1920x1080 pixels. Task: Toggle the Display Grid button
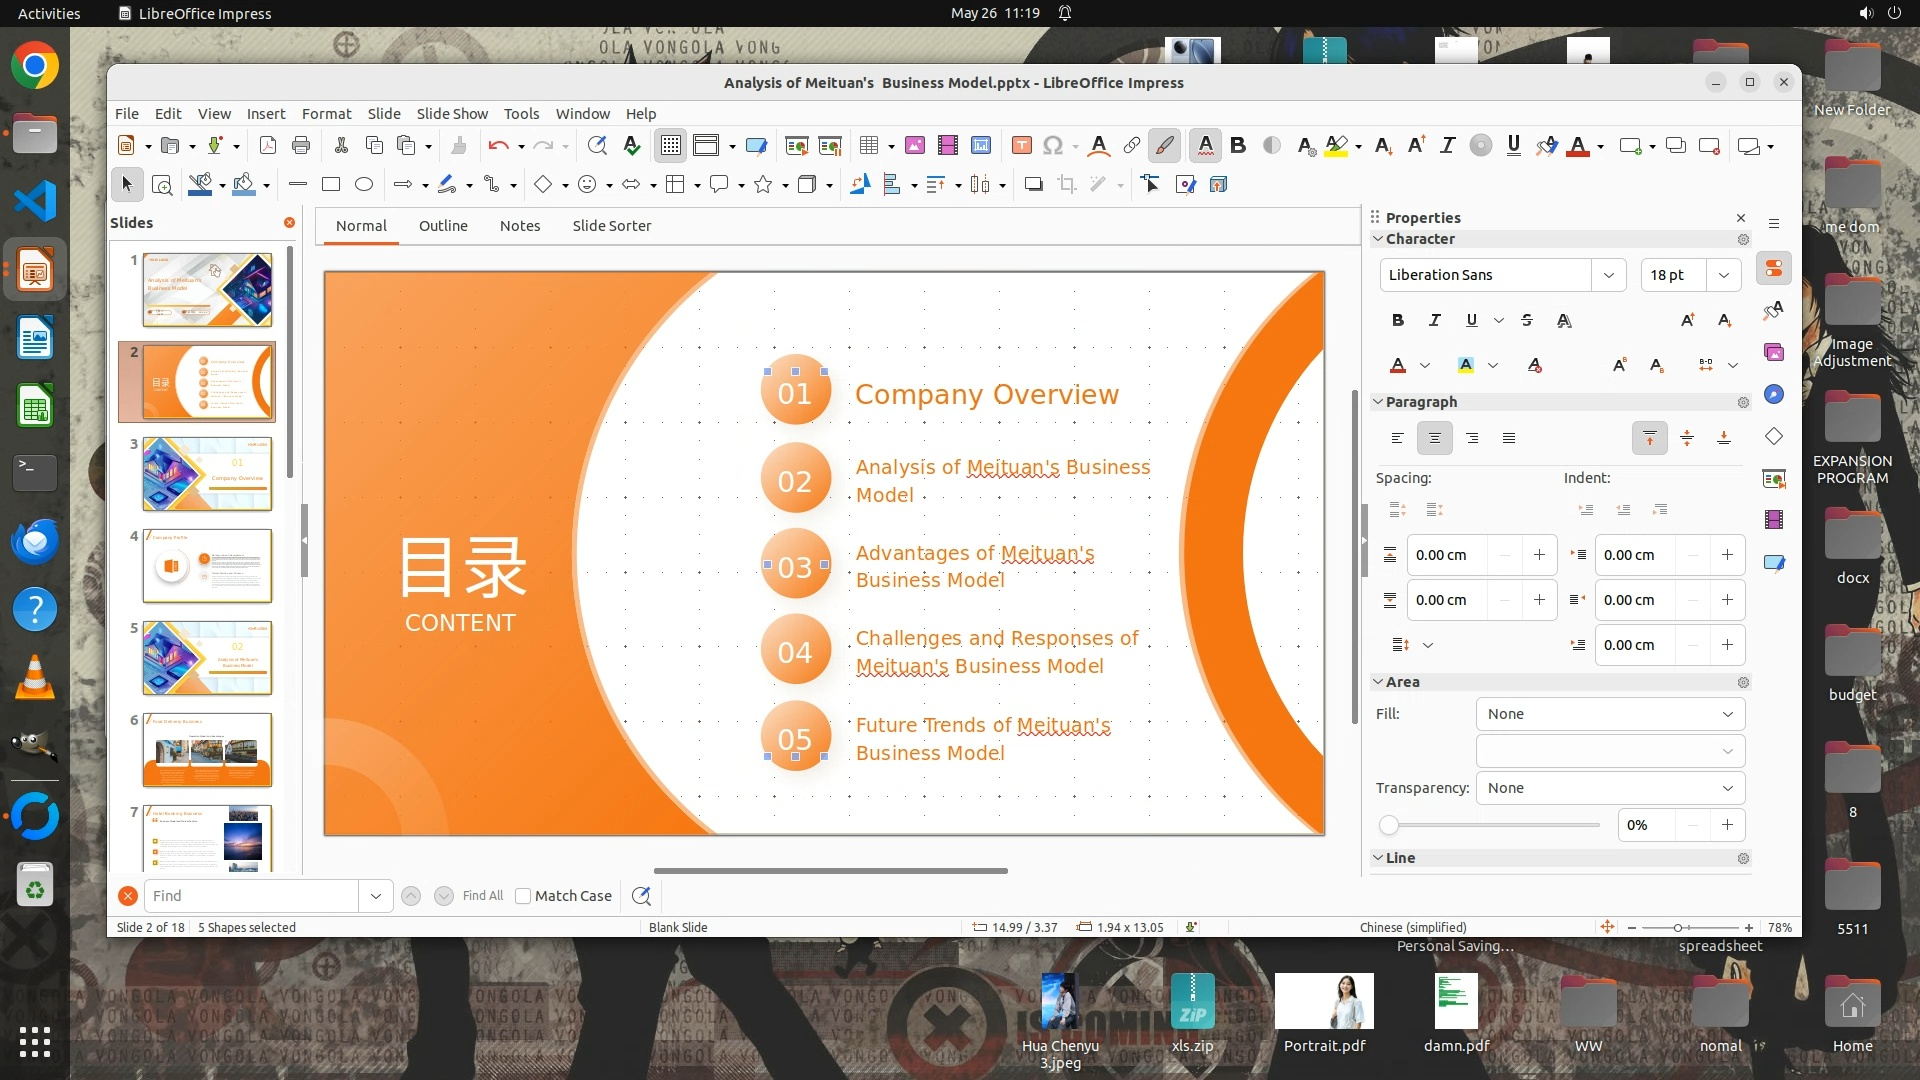(670, 146)
